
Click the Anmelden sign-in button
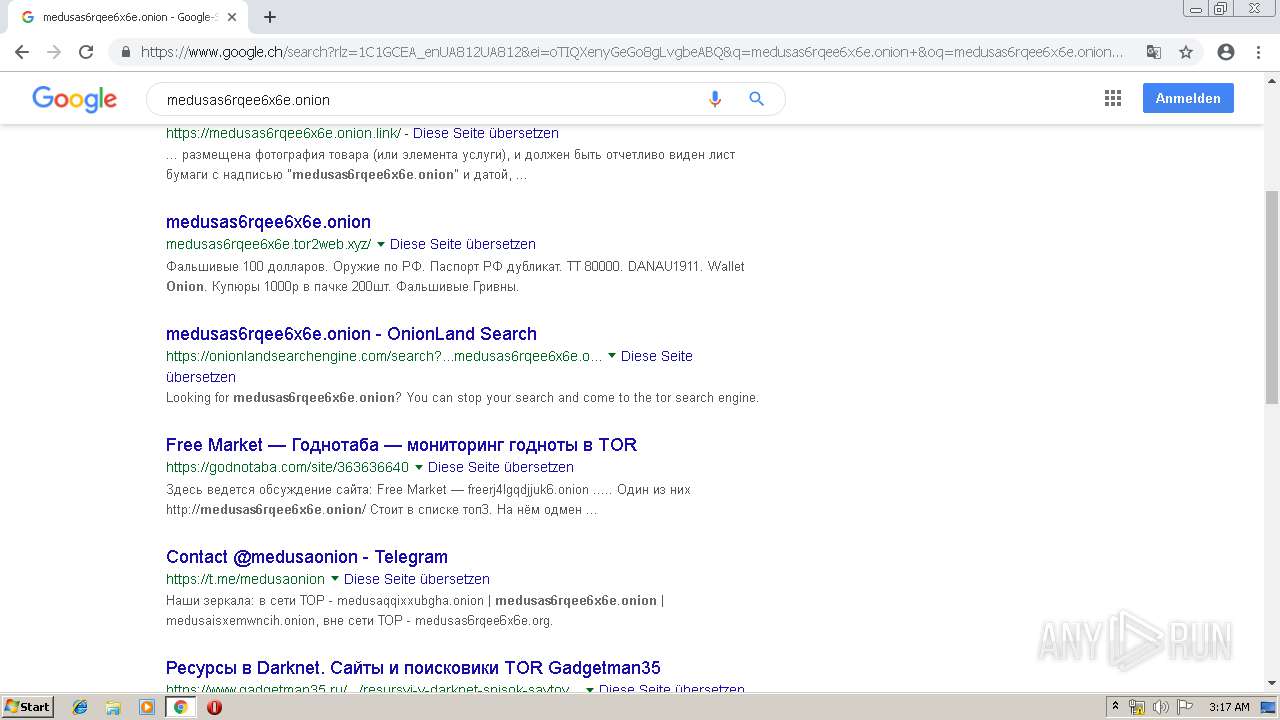click(x=1188, y=98)
